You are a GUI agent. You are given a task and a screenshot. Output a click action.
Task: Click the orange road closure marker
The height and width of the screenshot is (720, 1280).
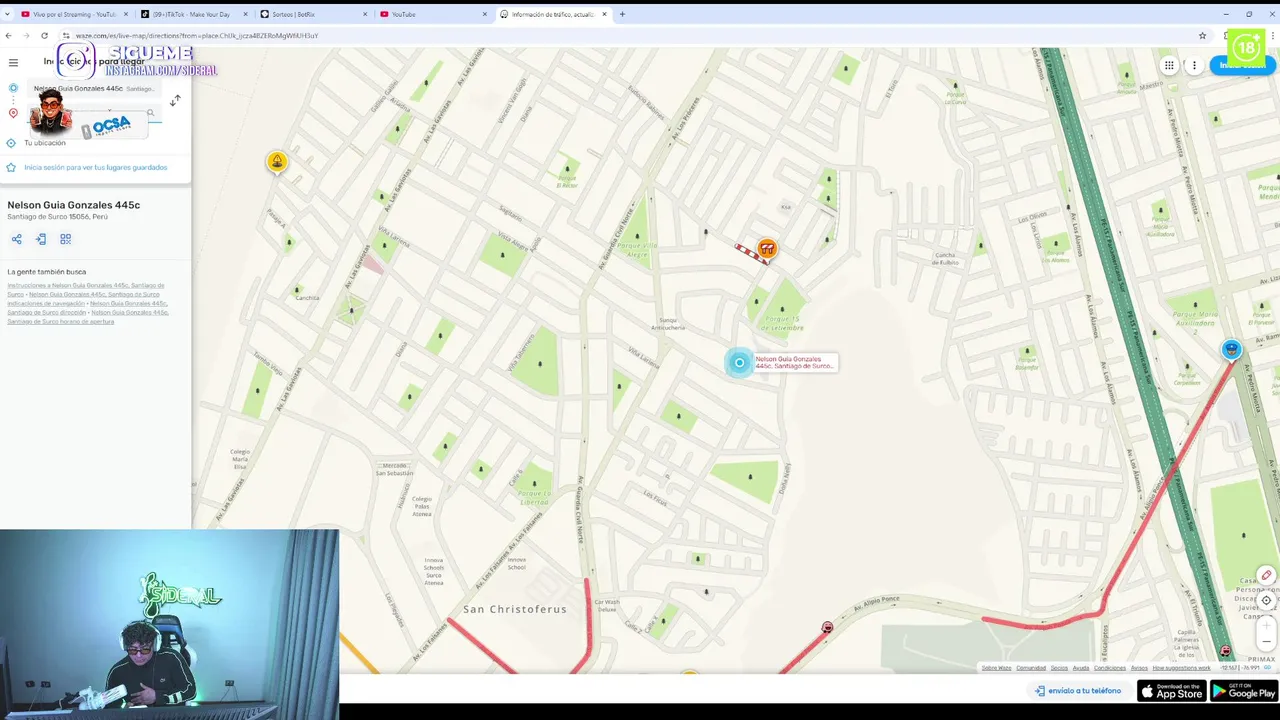point(766,248)
